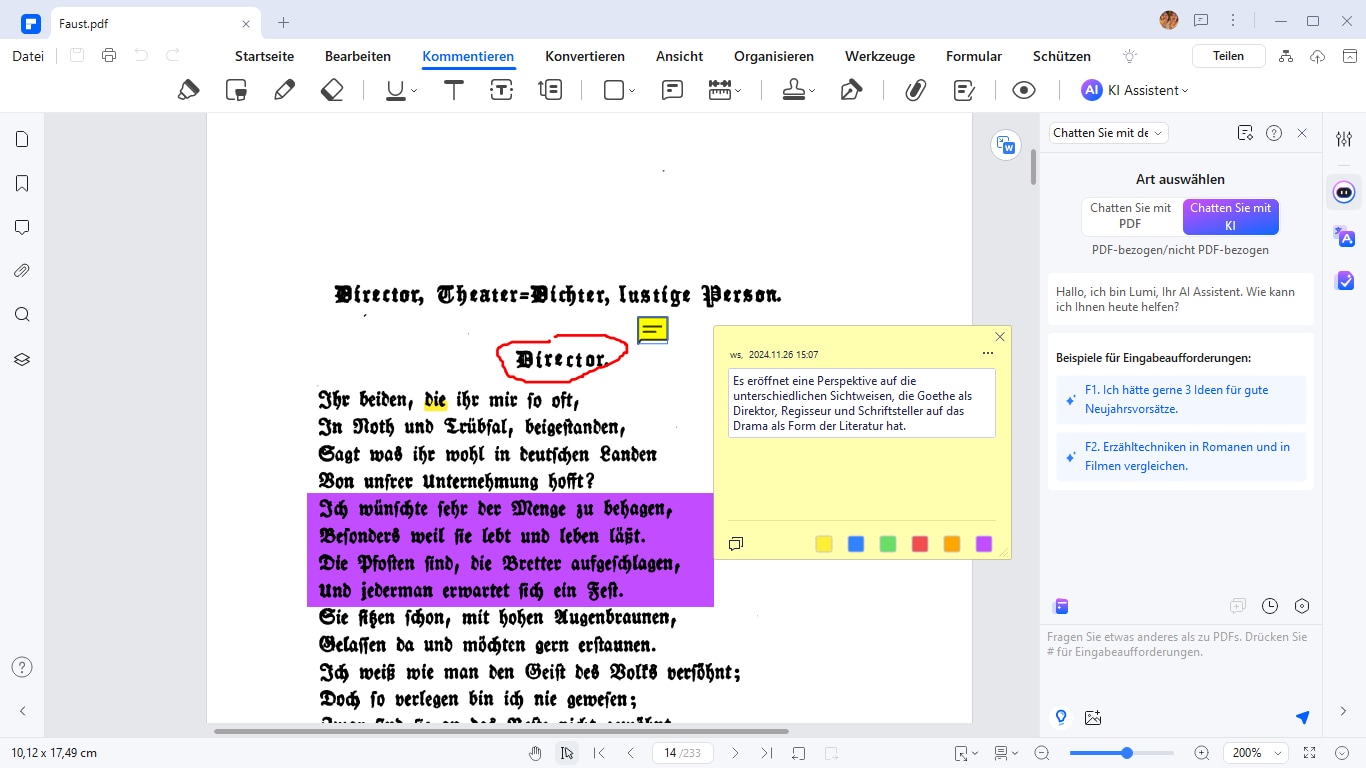Close the yellow note popup
Viewport: 1366px width, 768px height.
click(x=1000, y=337)
